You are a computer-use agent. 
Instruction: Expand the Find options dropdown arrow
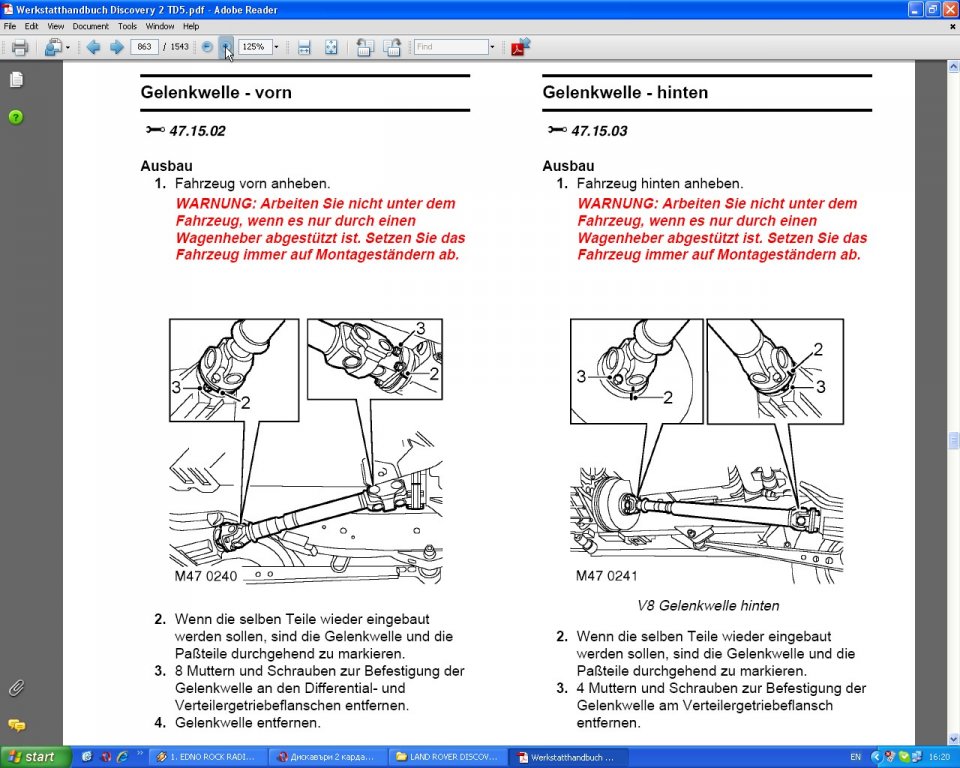pyautogui.click(x=492, y=47)
